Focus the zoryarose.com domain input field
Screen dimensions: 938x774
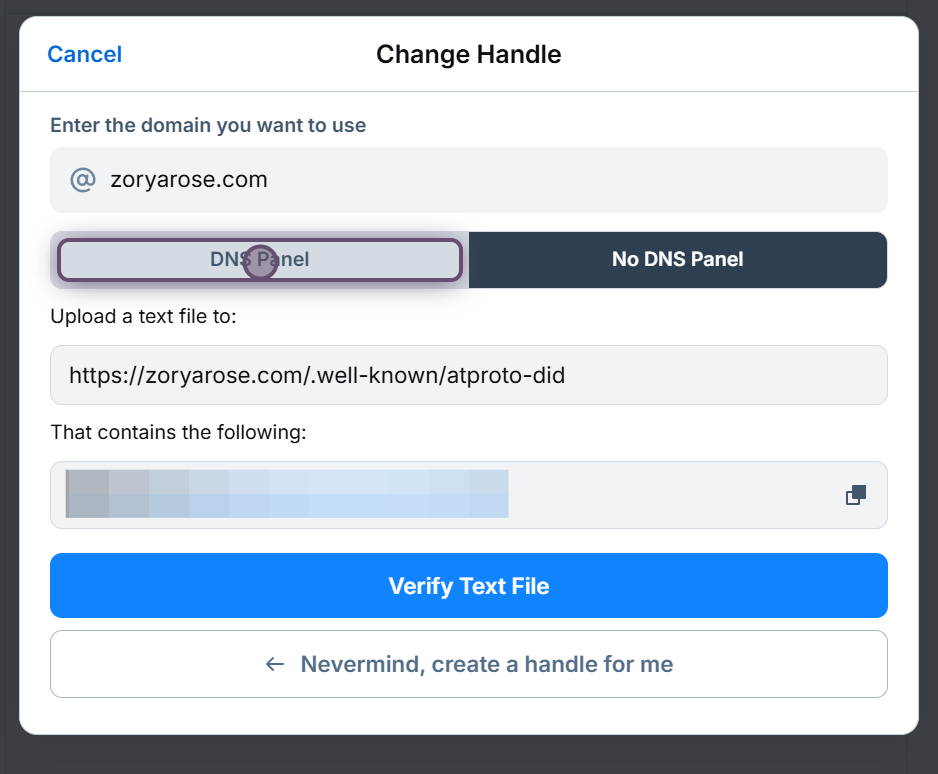pyautogui.click(x=480, y=180)
